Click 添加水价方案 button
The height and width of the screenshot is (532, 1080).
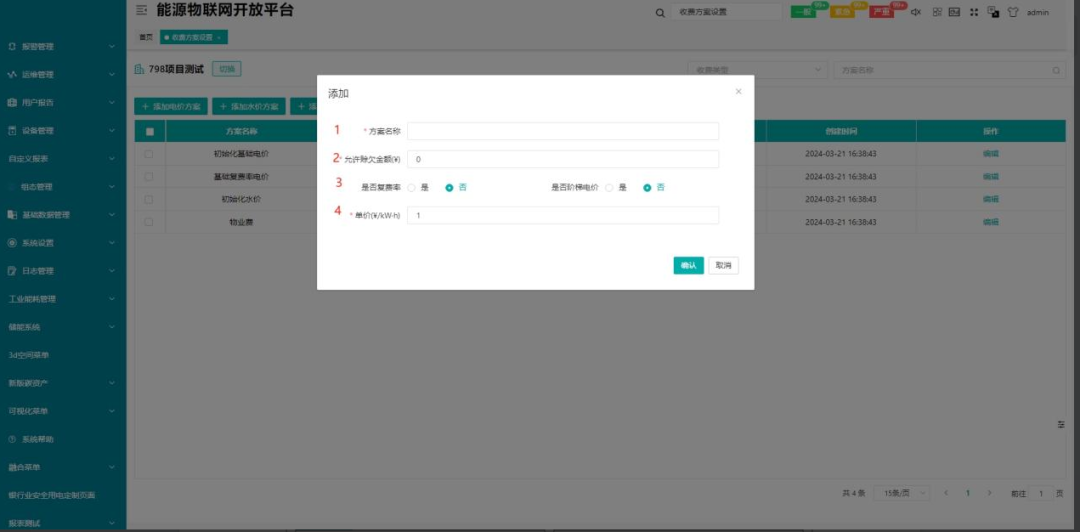click(x=249, y=107)
